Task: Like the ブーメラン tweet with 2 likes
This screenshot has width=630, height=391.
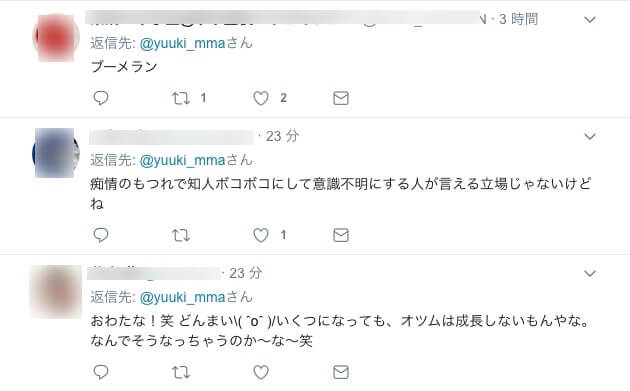Action: tap(261, 98)
